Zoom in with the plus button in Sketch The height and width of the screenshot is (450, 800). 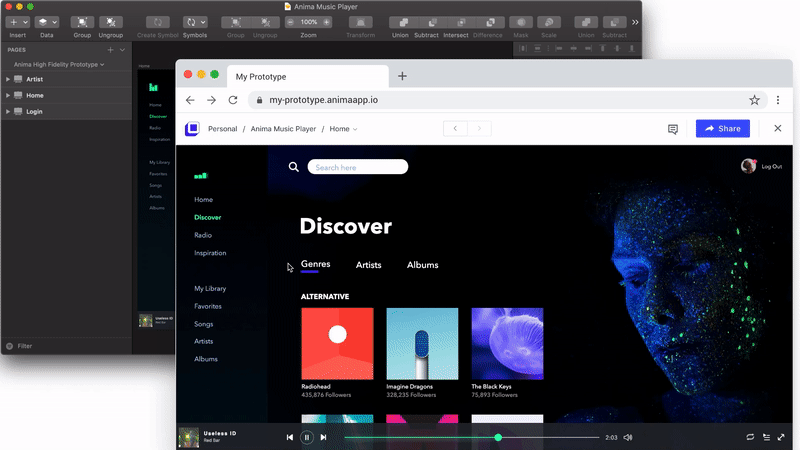pyautogui.click(x=327, y=22)
